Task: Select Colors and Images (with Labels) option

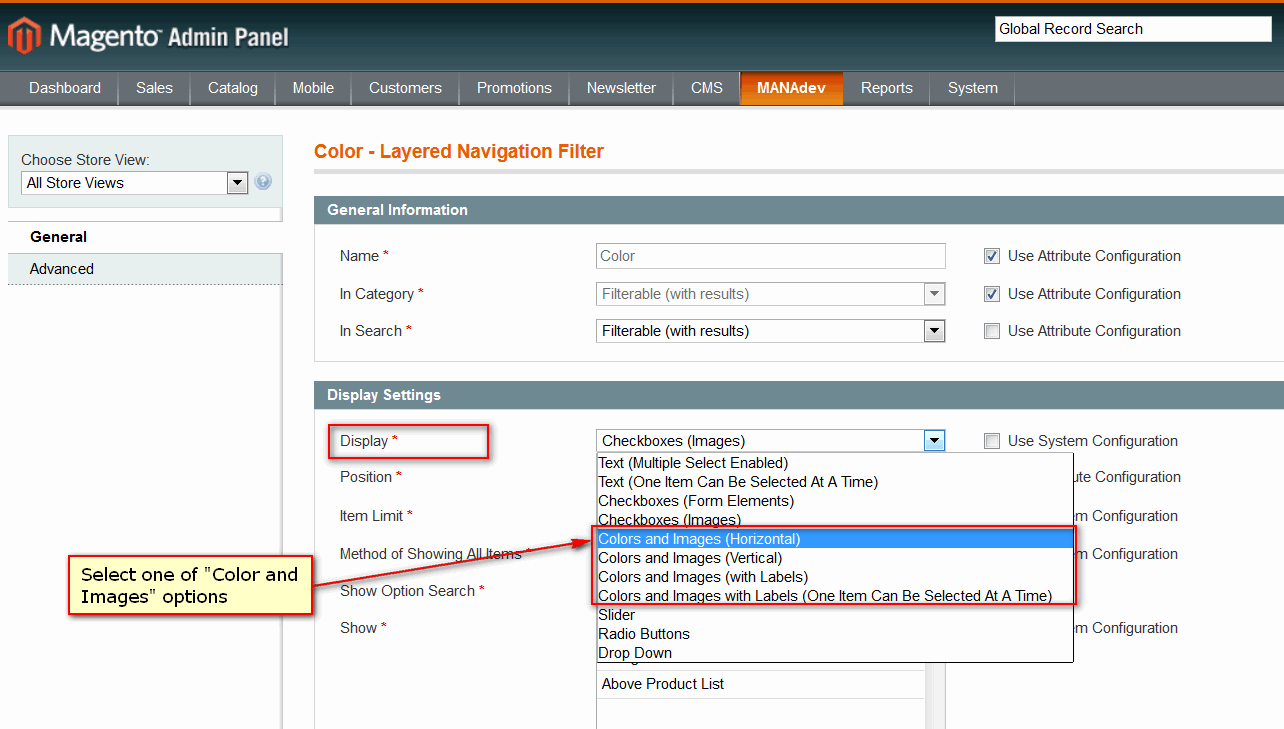Action: pos(835,577)
